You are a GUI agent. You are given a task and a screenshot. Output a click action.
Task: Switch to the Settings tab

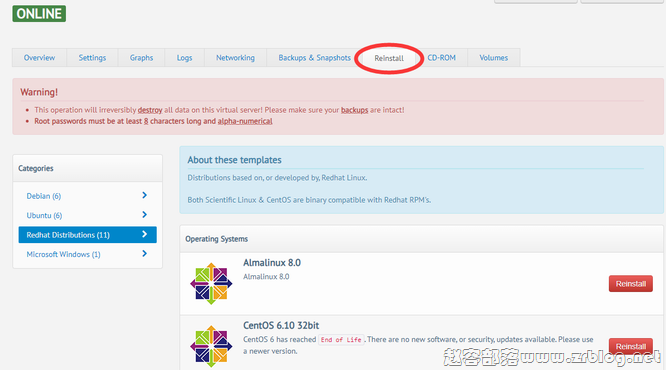click(92, 58)
